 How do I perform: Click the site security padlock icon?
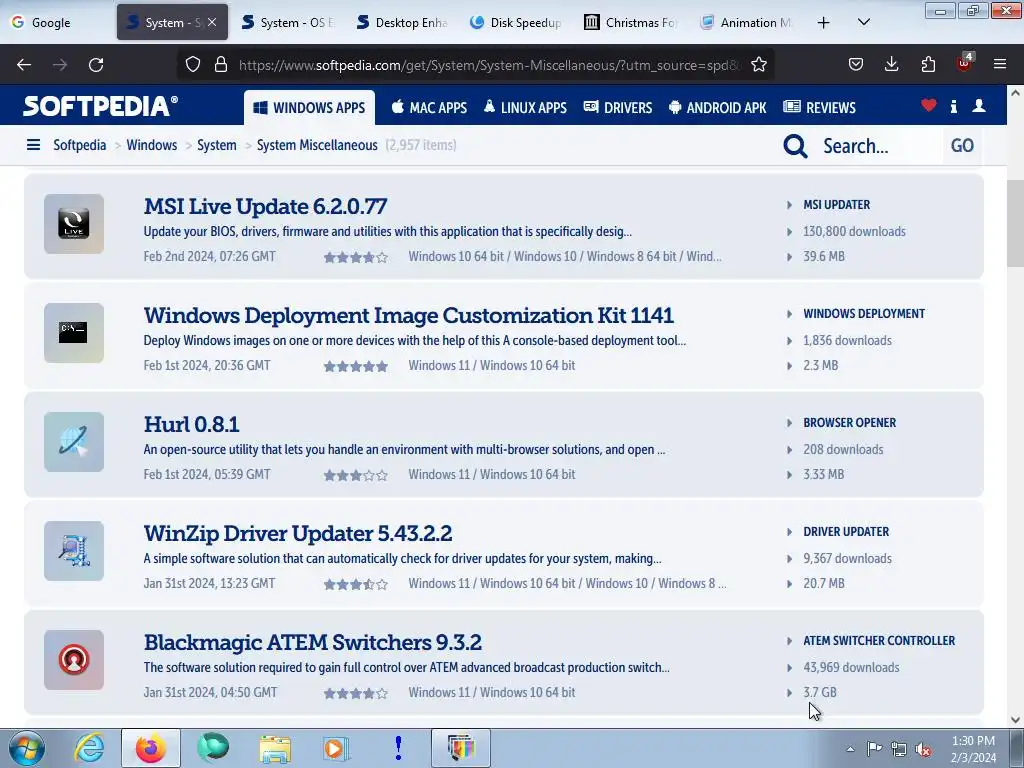coord(221,64)
